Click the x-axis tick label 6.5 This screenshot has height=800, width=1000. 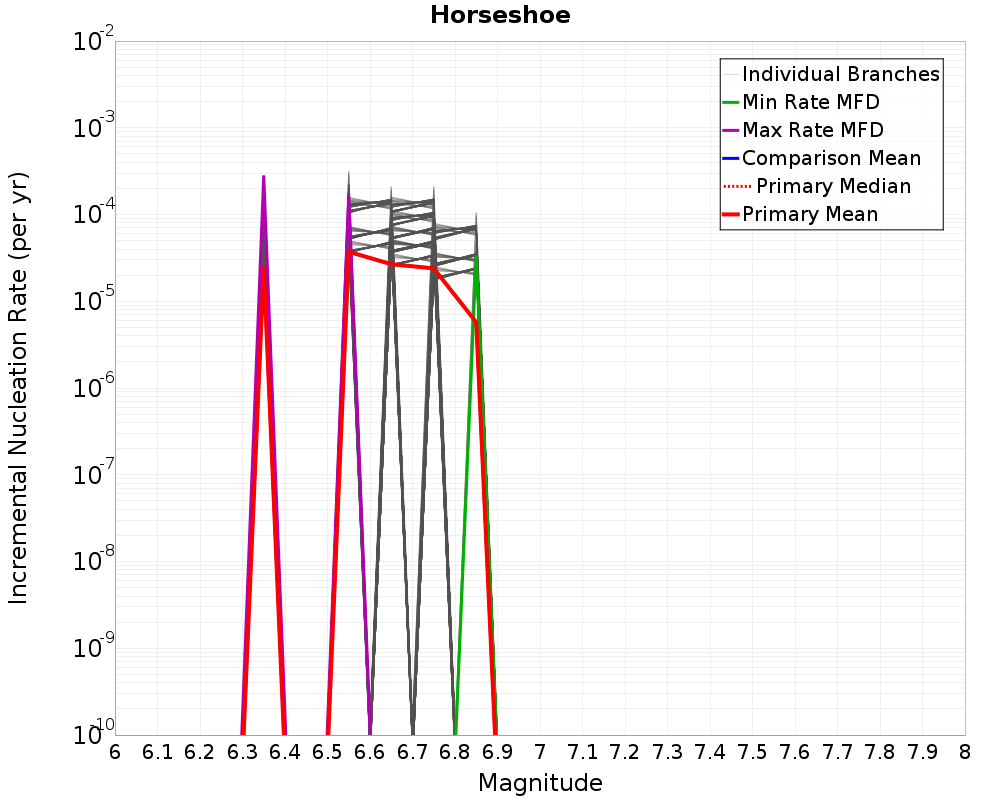[x=327, y=753]
